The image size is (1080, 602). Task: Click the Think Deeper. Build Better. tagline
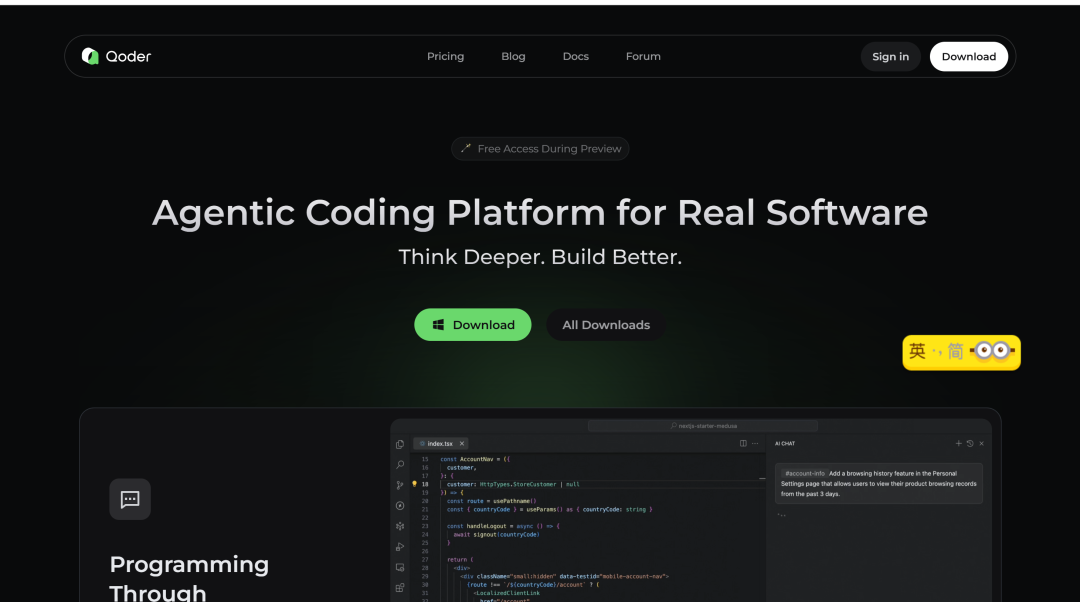(x=540, y=257)
